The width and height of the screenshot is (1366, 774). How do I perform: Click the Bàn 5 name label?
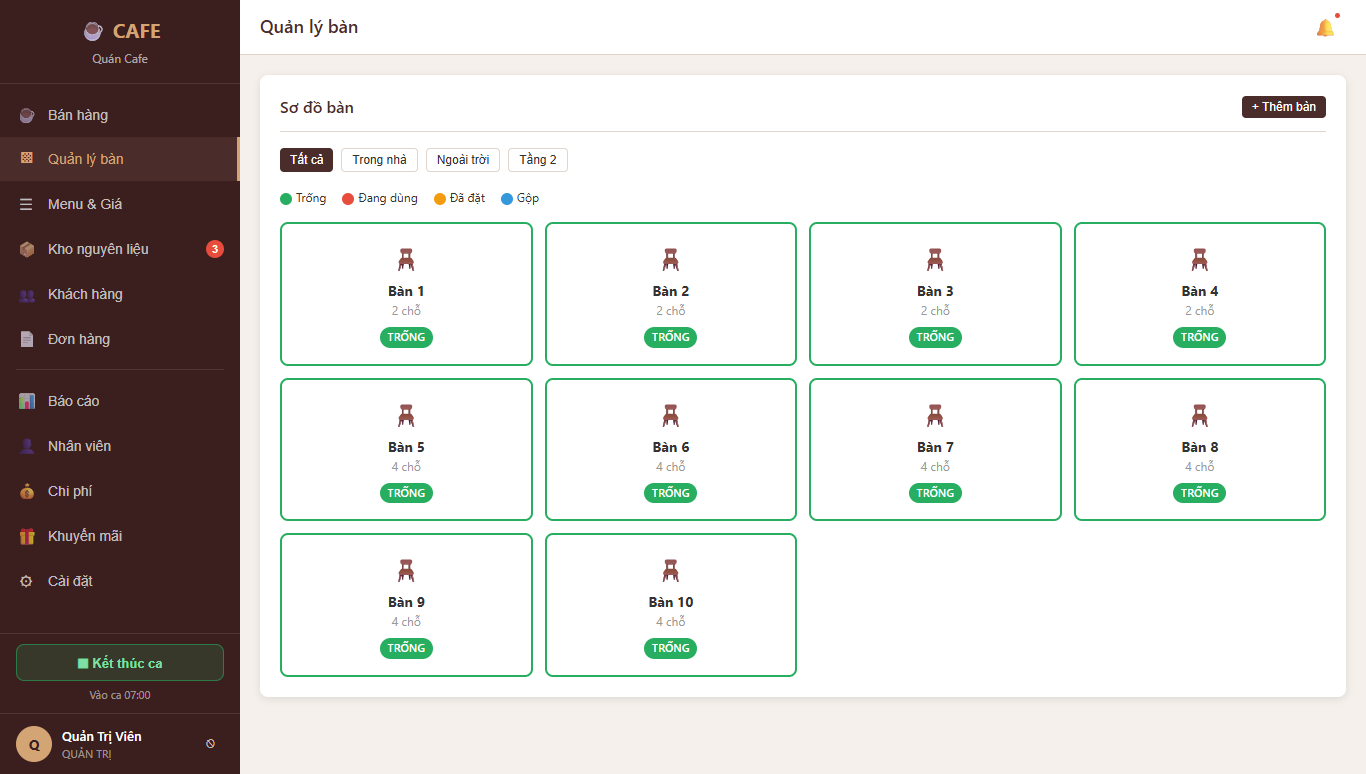click(406, 447)
